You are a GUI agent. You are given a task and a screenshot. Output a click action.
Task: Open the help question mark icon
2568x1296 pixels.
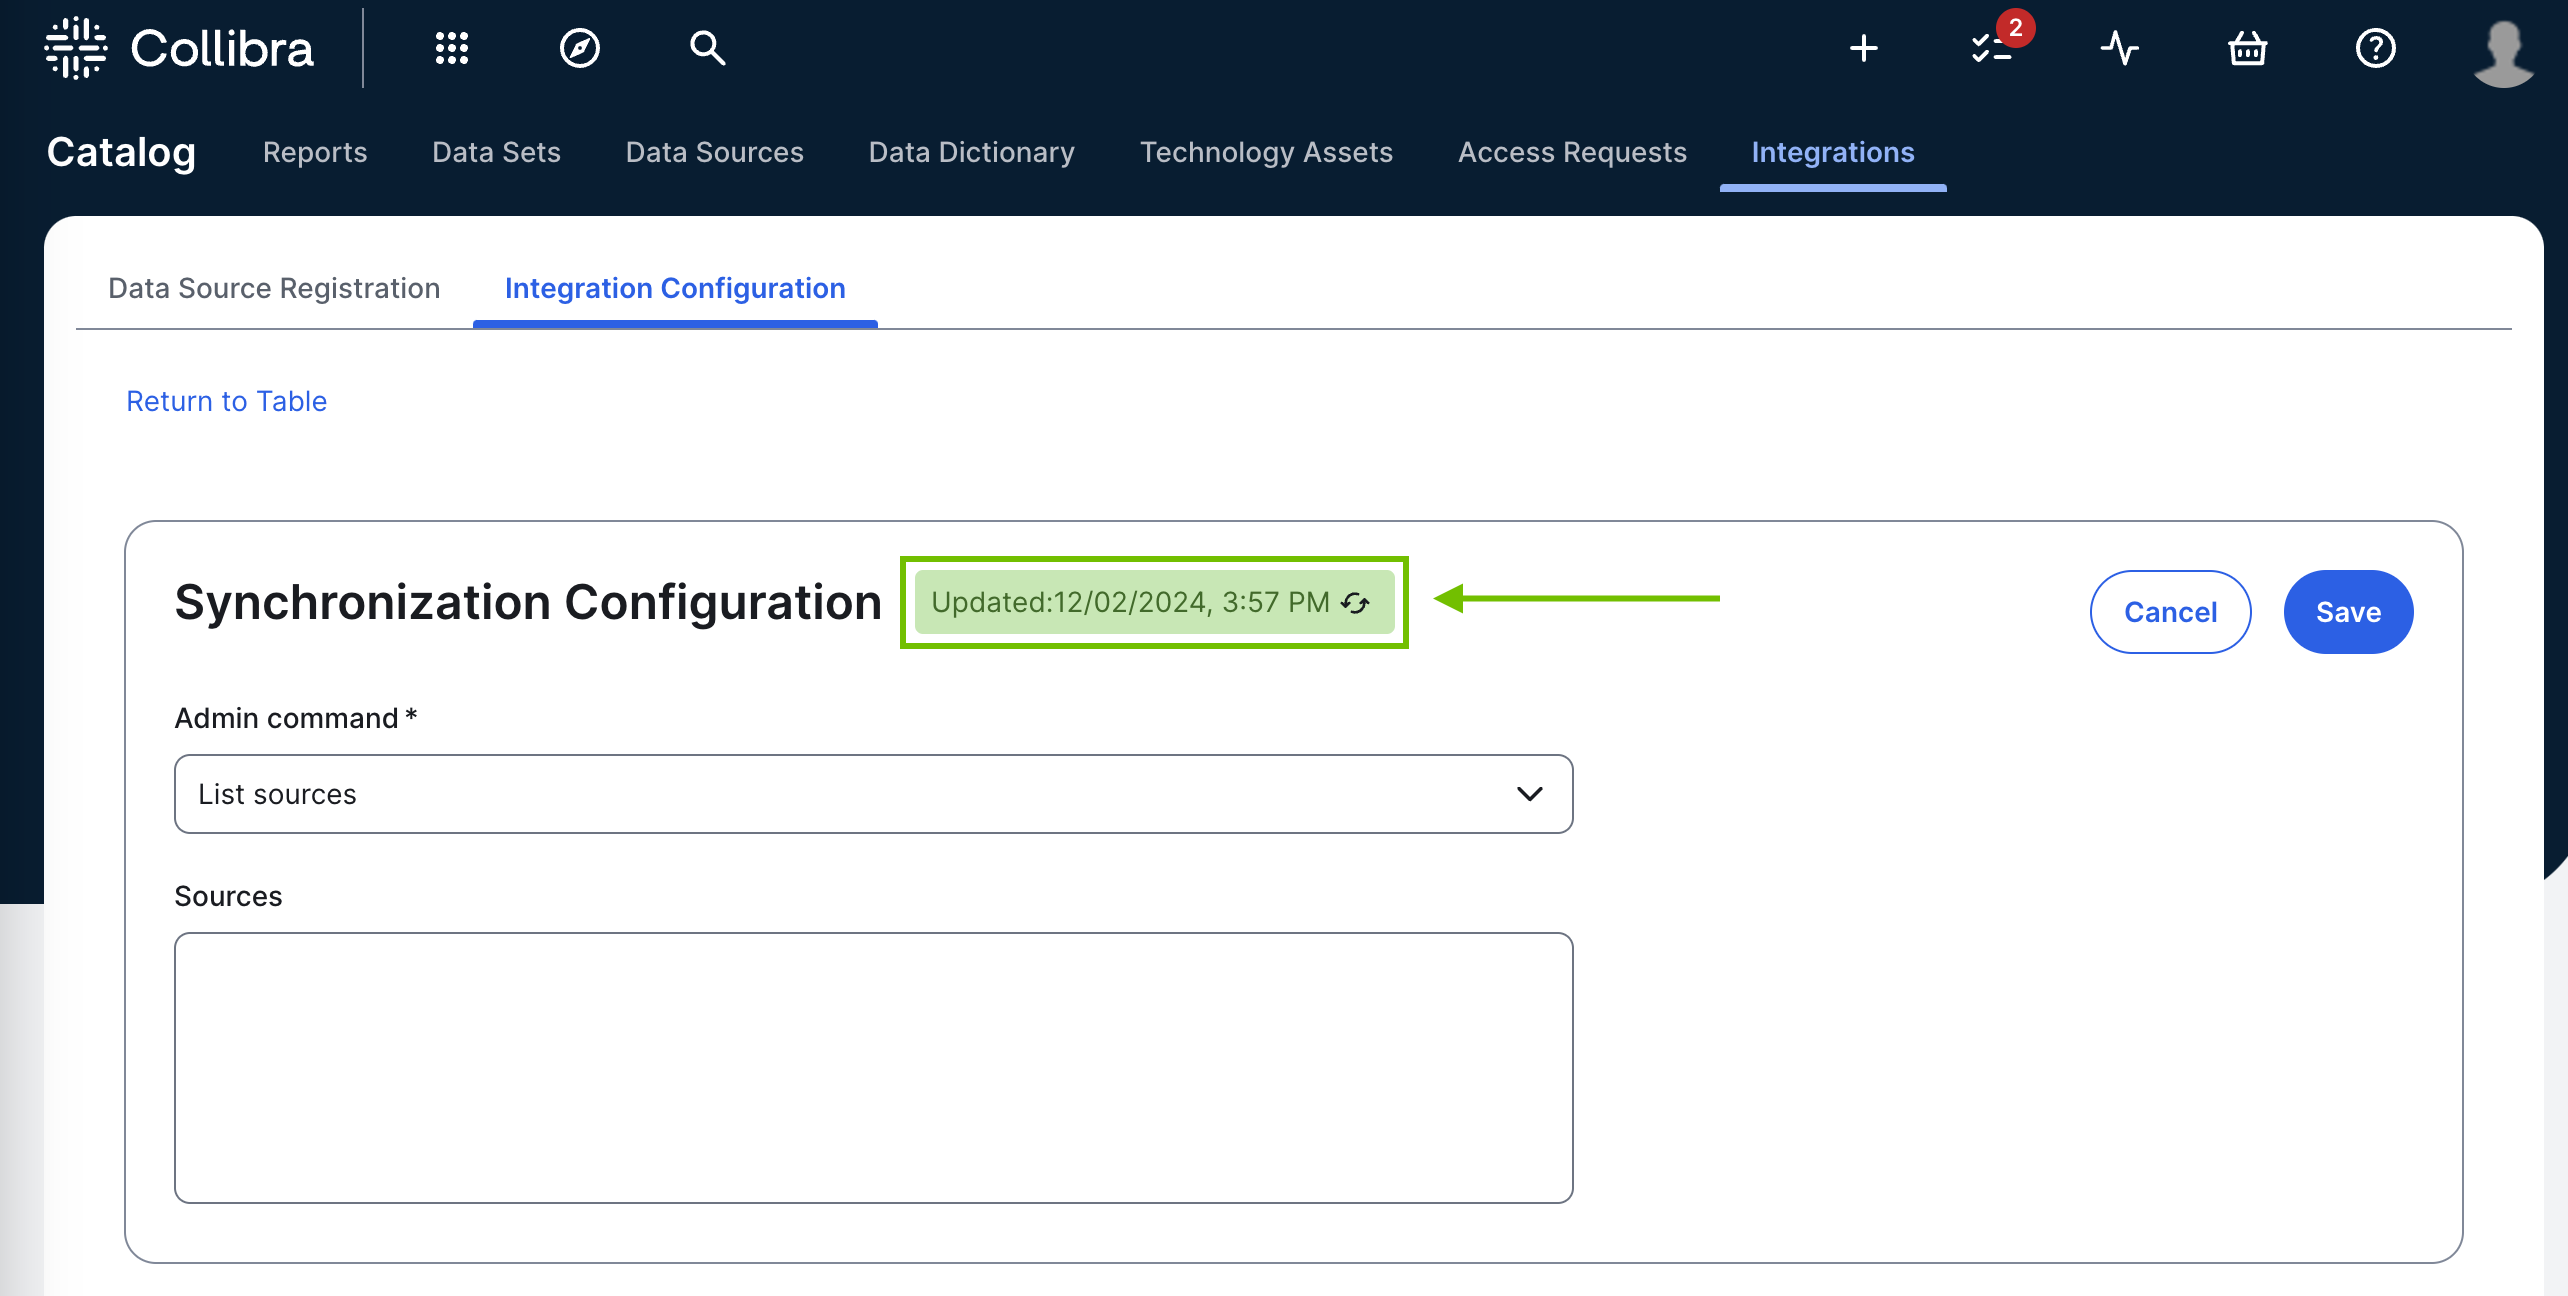pyautogui.click(x=2375, y=48)
